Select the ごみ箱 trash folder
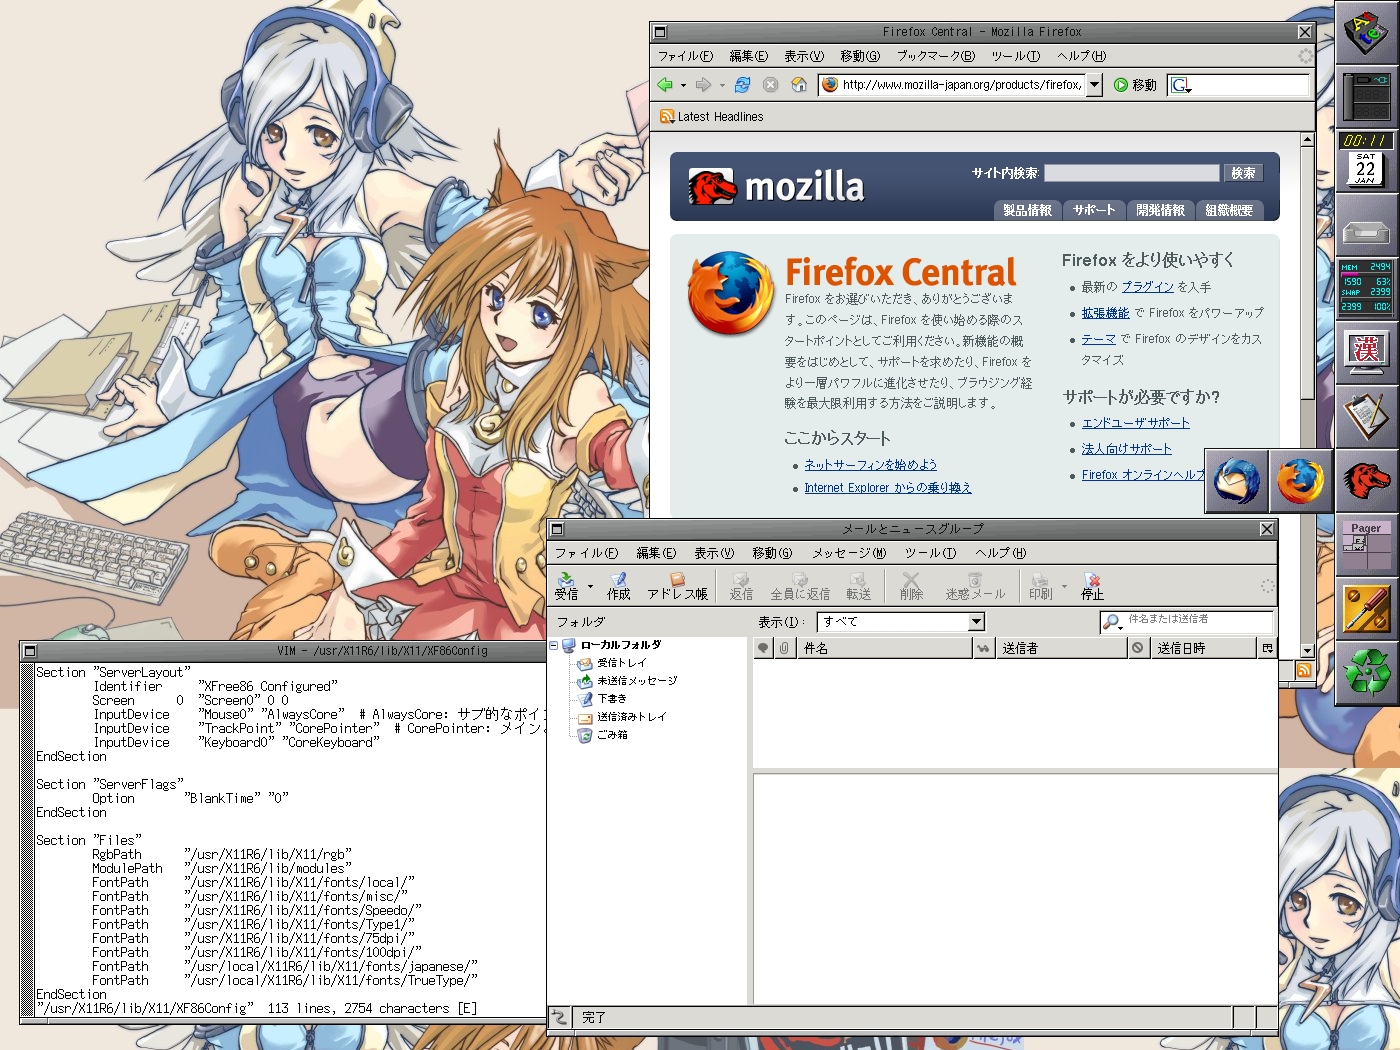The image size is (1400, 1050). coord(611,735)
